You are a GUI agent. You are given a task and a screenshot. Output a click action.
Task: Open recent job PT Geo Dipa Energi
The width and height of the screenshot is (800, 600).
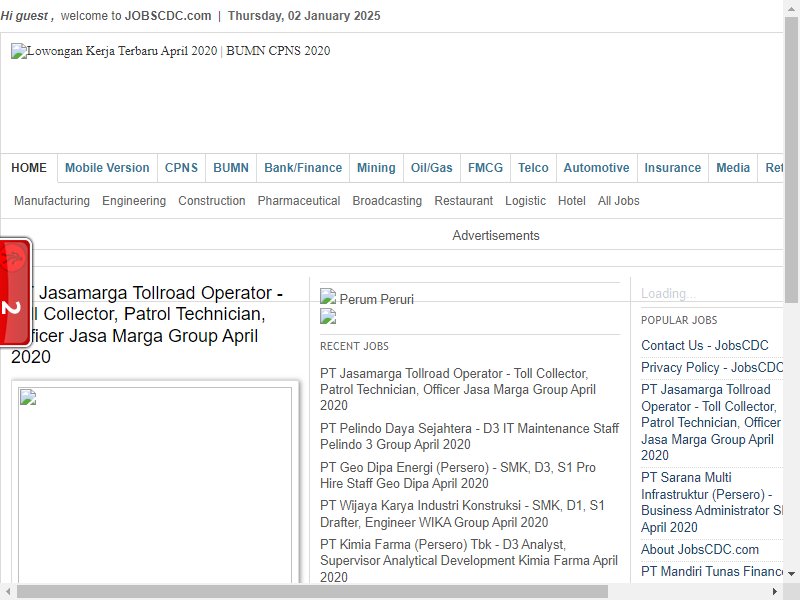point(458,475)
